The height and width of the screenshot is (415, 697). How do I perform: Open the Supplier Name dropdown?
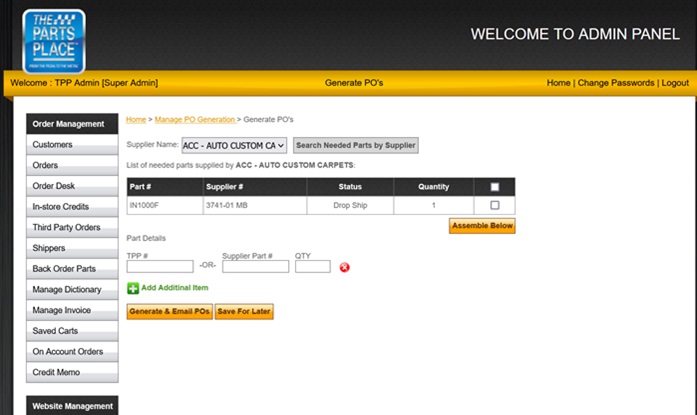[x=234, y=146]
